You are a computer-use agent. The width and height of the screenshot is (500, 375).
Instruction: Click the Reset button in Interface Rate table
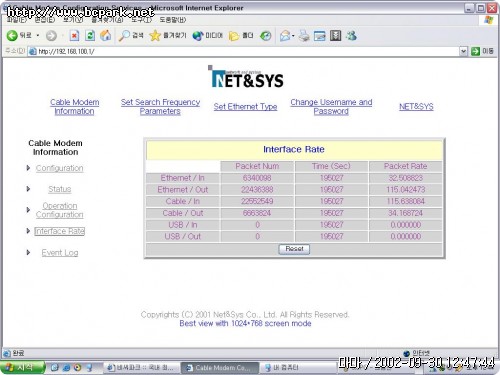294,249
